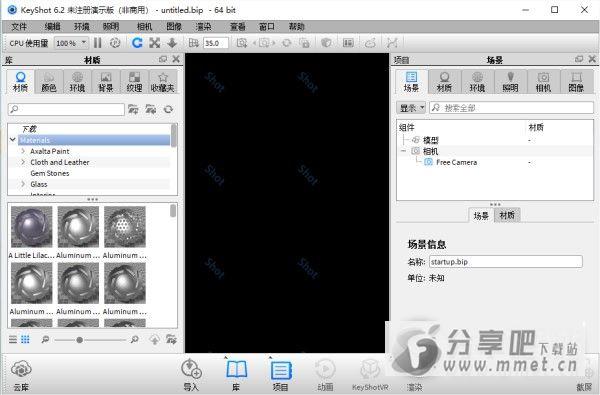Collapse the Camera (相机) tree node
Viewport: 600px width, 395px height.
click(x=403, y=151)
